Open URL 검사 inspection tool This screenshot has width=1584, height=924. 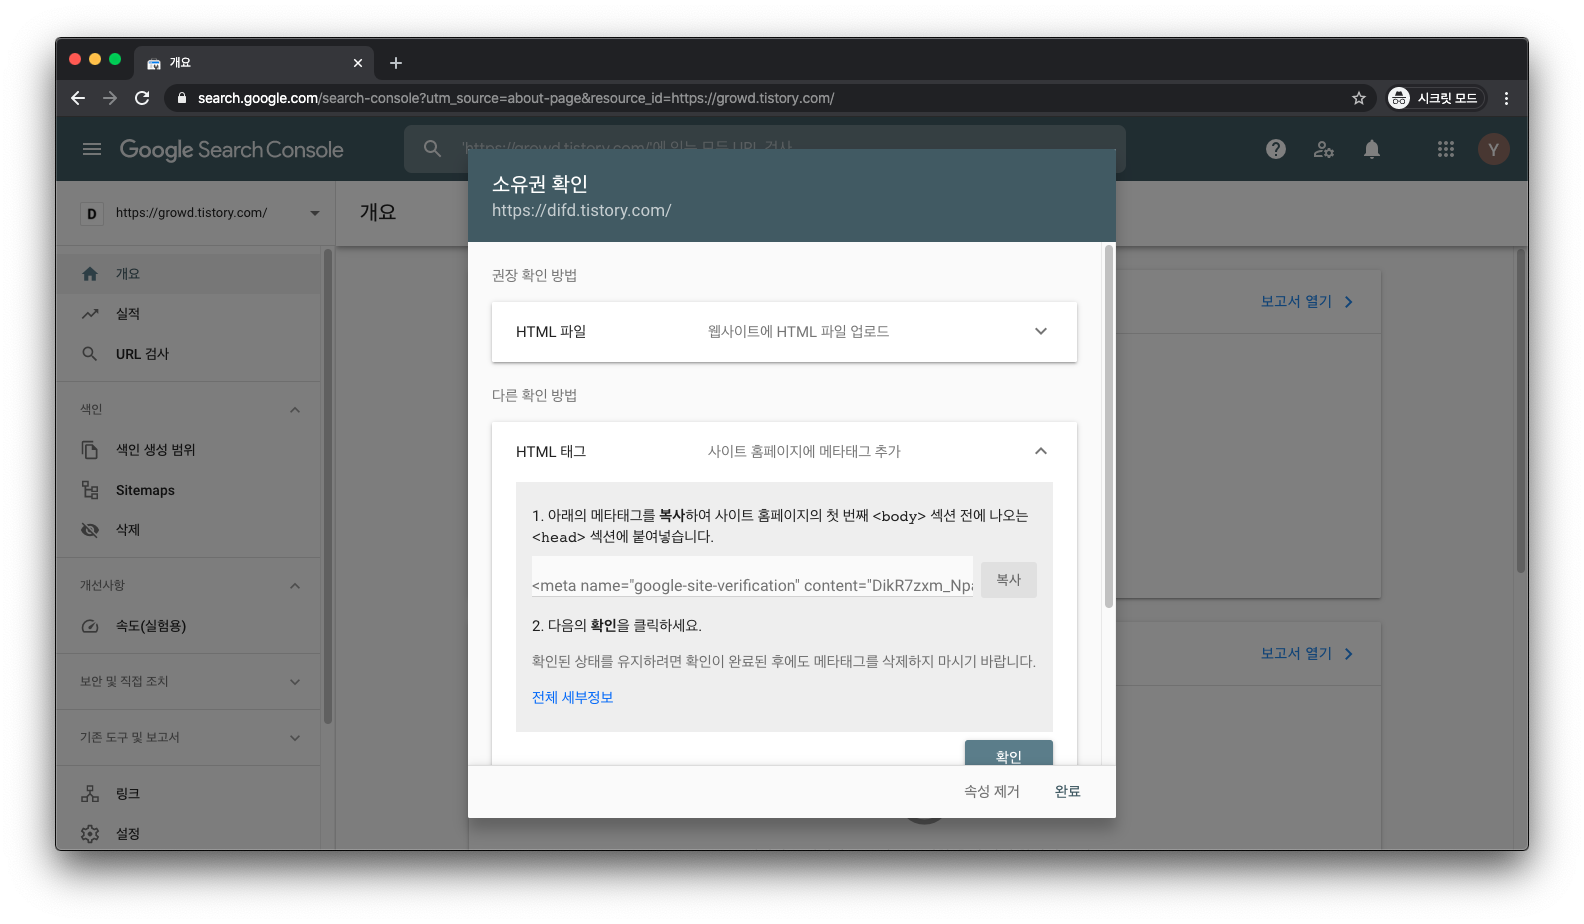click(188, 354)
